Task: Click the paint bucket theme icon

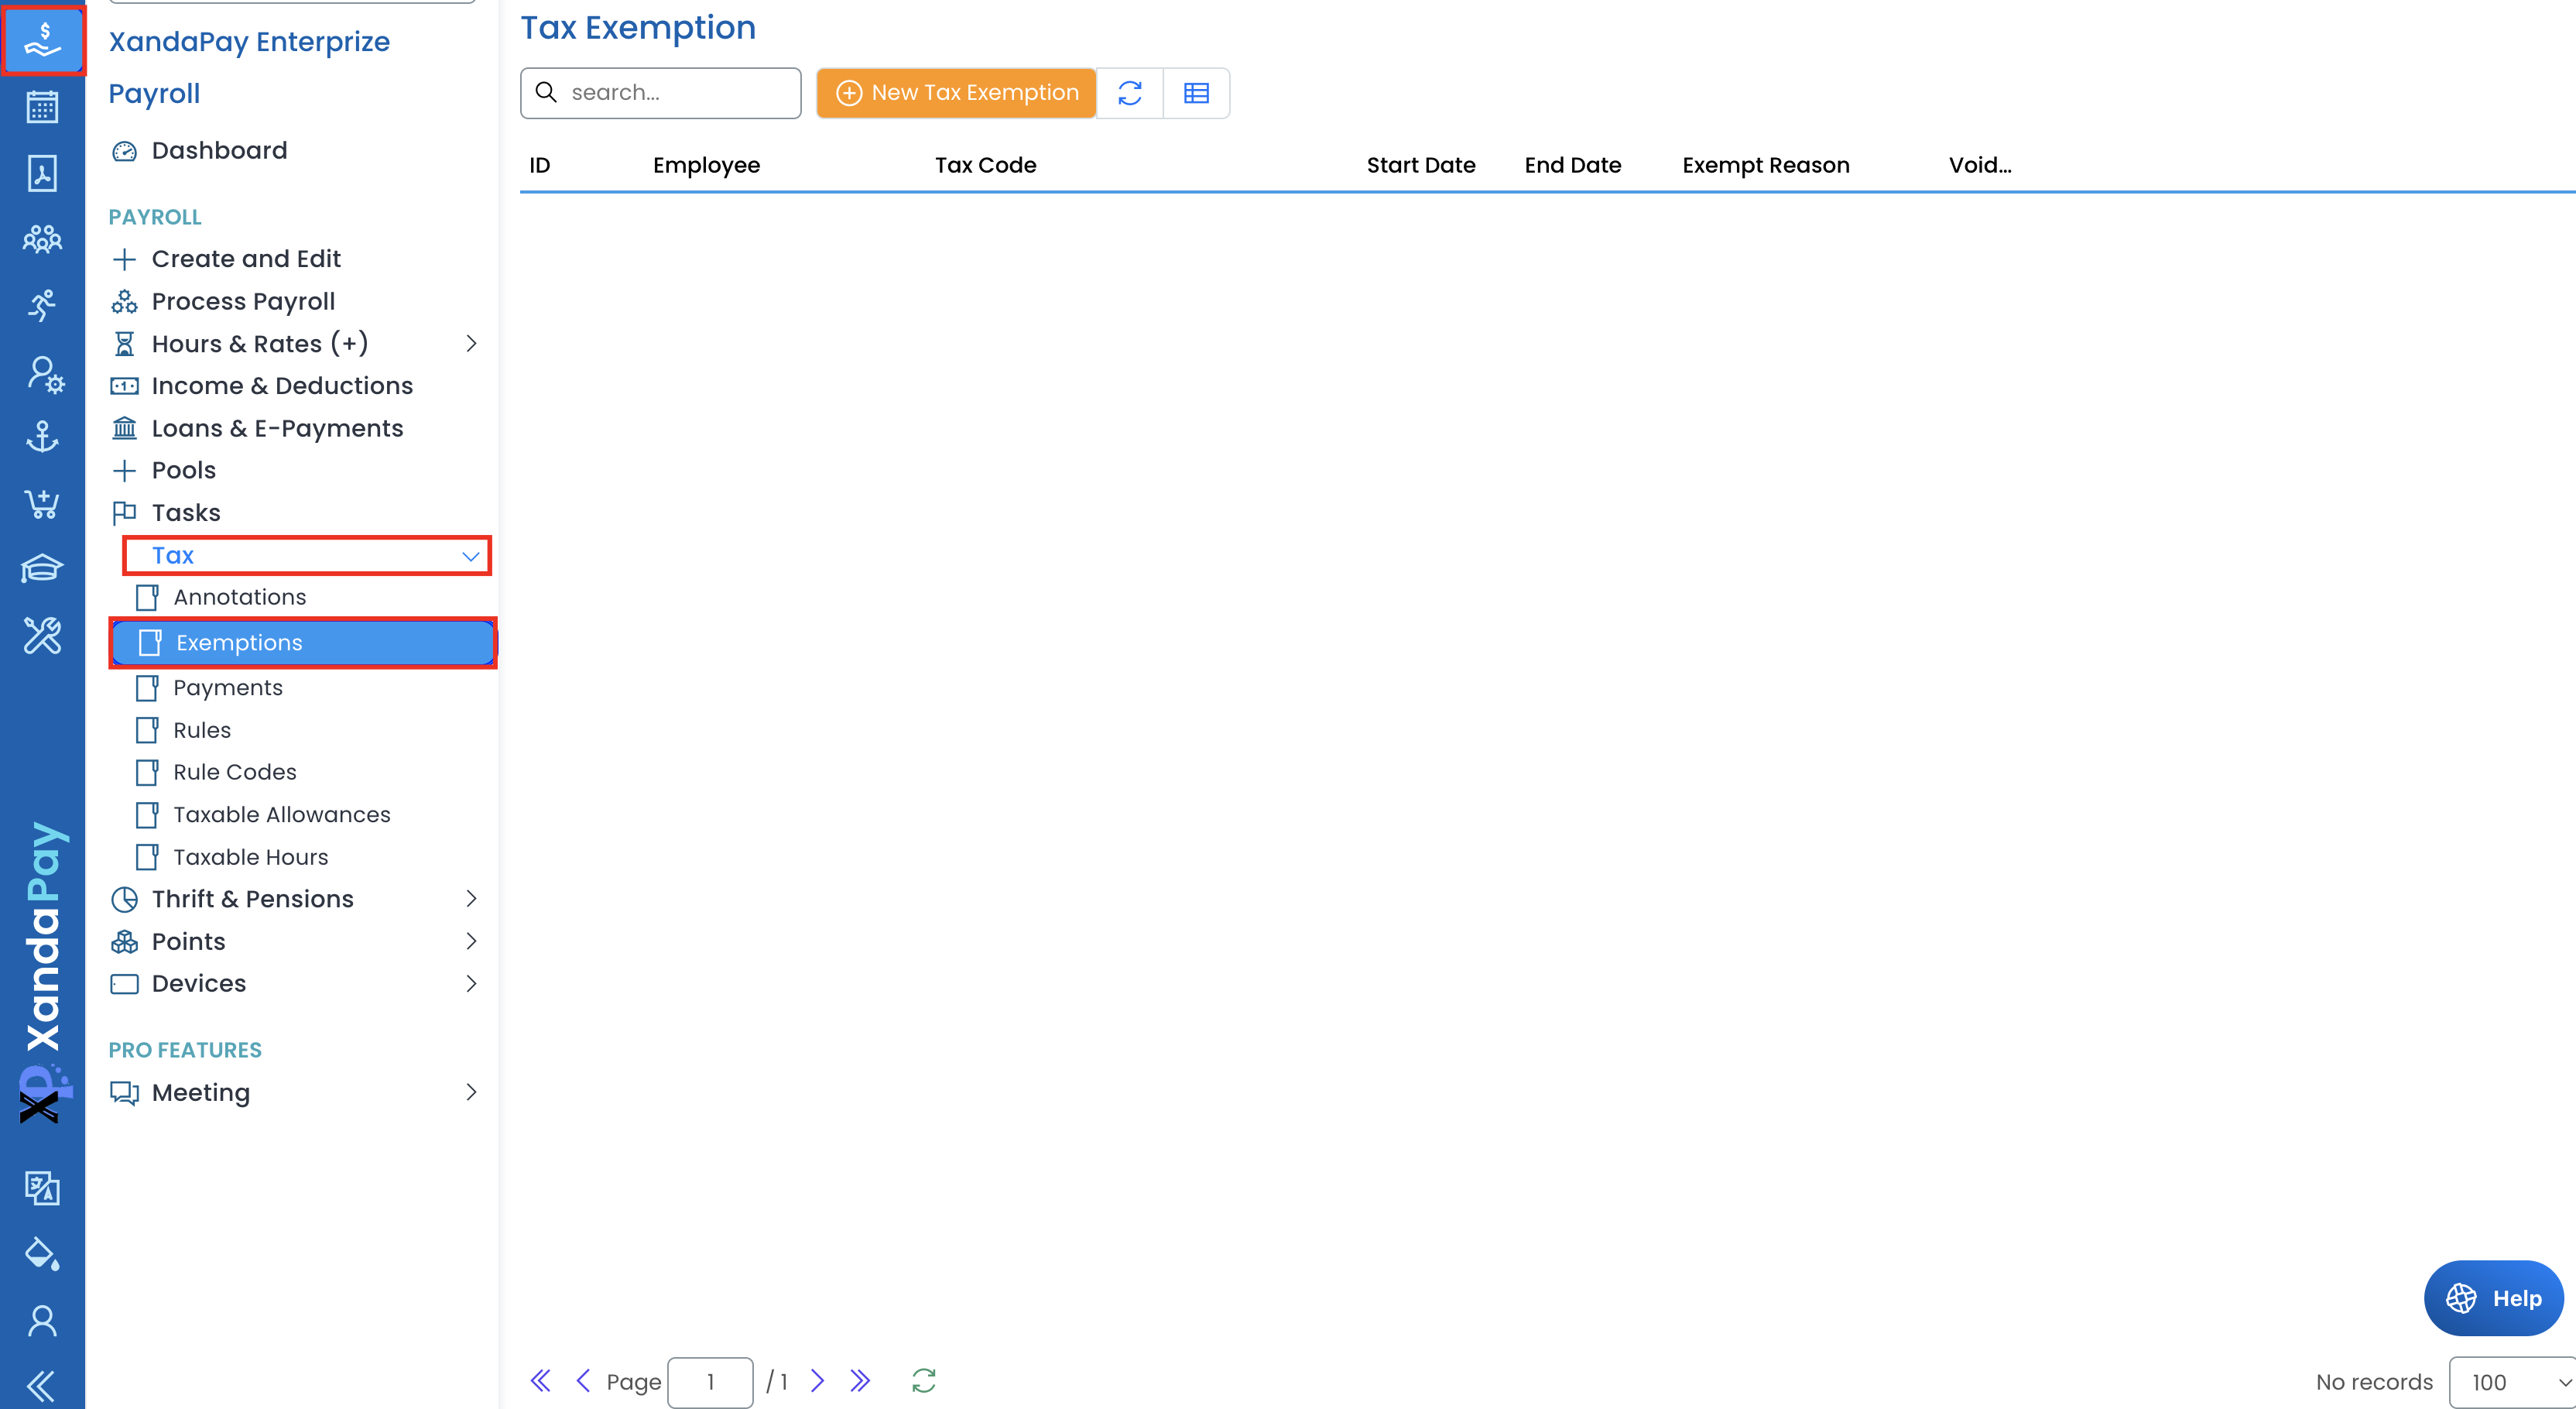Action: click(x=42, y=1254)
